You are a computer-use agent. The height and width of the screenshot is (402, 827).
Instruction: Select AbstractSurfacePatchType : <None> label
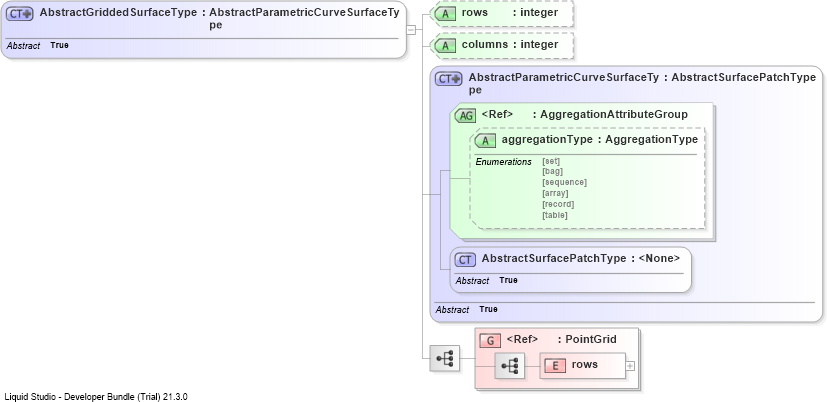pos(581,259)
